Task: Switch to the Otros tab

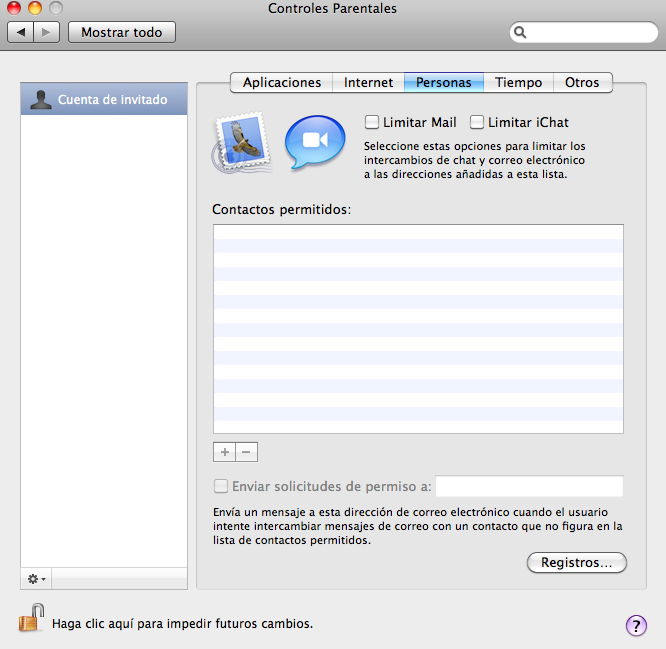Action: click(x=582, y=83)
